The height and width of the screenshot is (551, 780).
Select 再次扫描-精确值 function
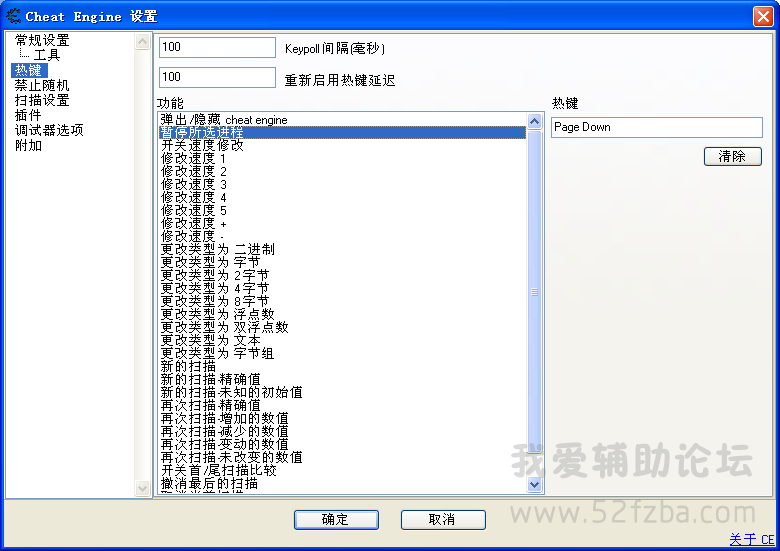[342, 405]
